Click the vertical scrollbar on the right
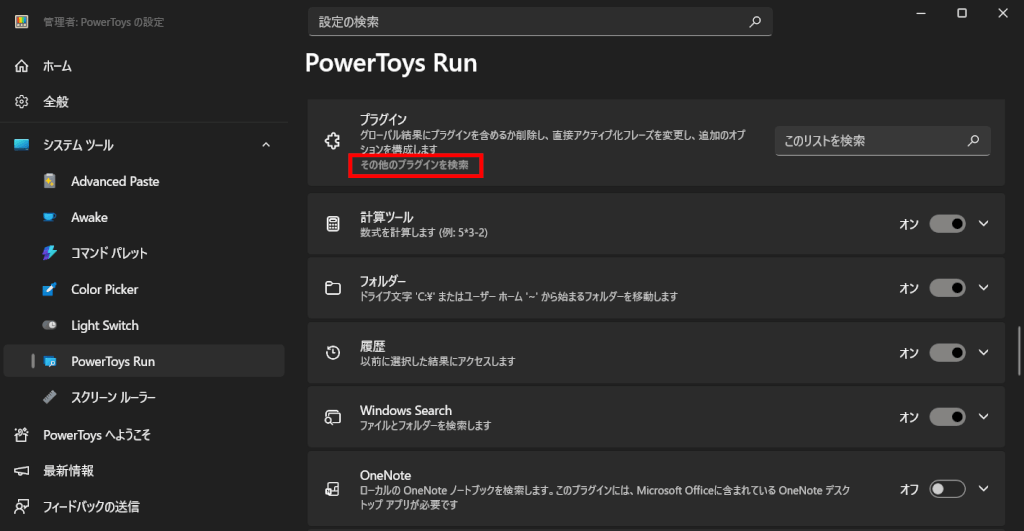This screenshot has width=1024, height=531. click(1019, 350)
